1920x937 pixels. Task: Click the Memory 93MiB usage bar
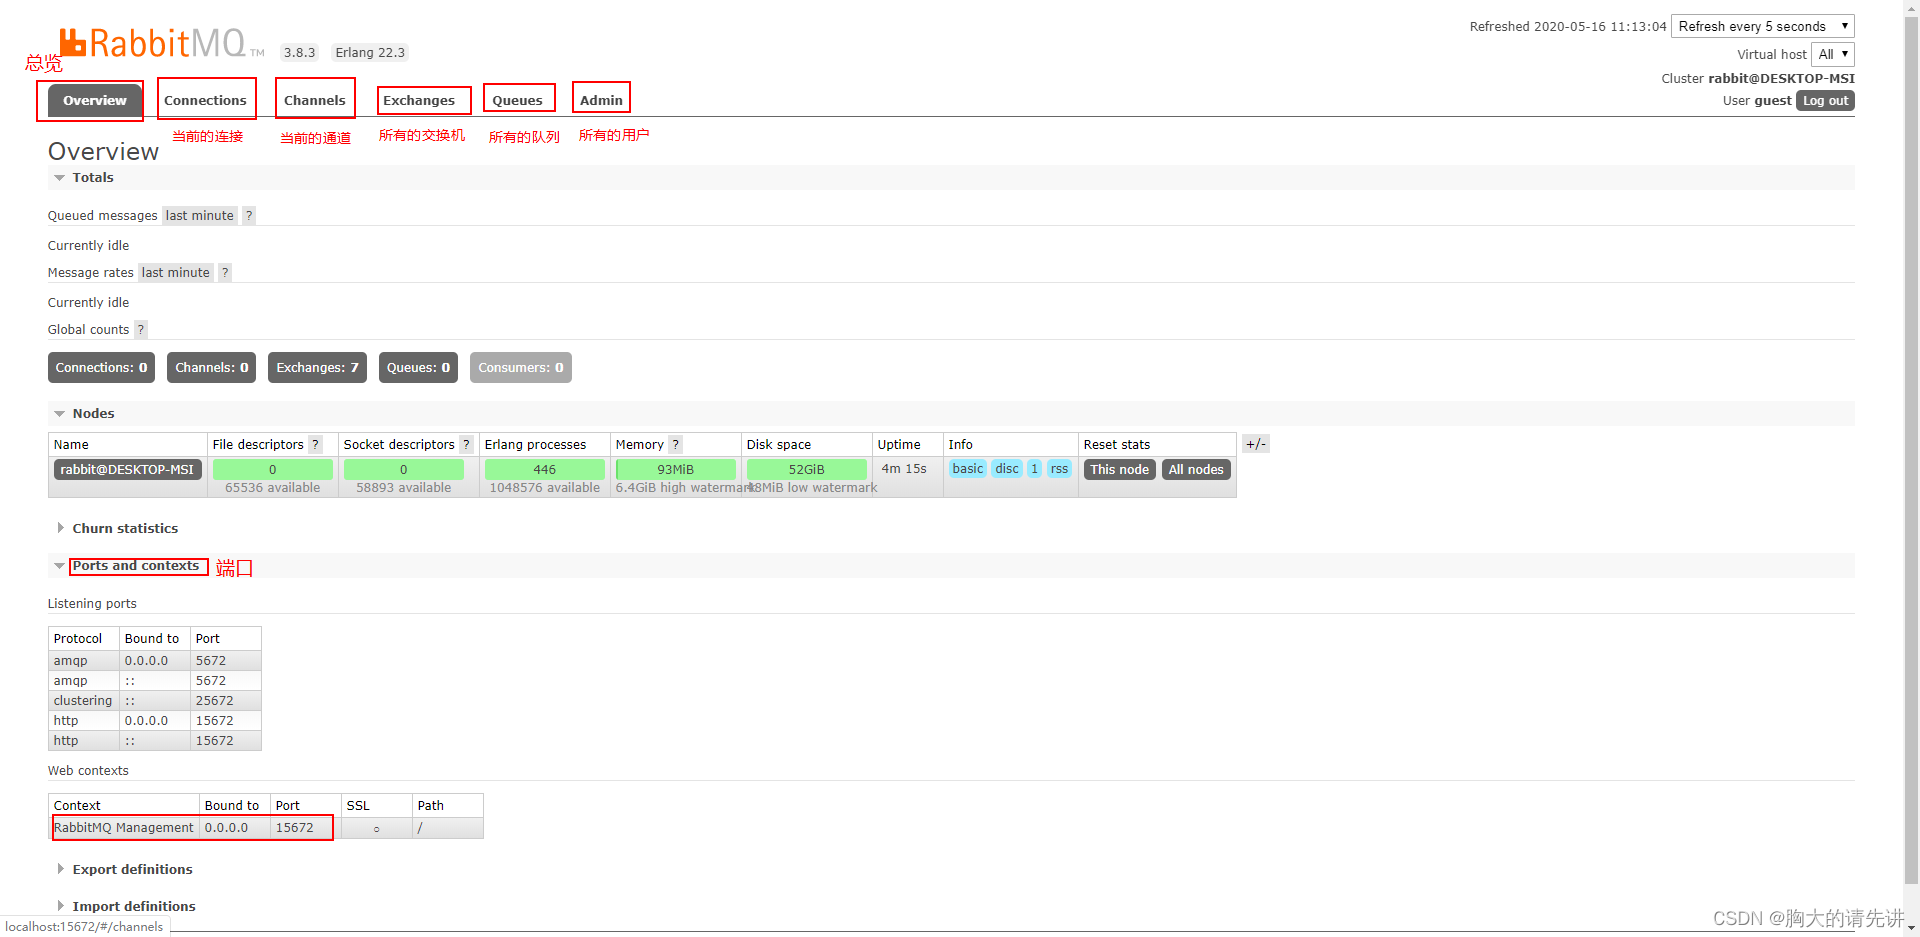pyautogui.click(x=676, y=469)
